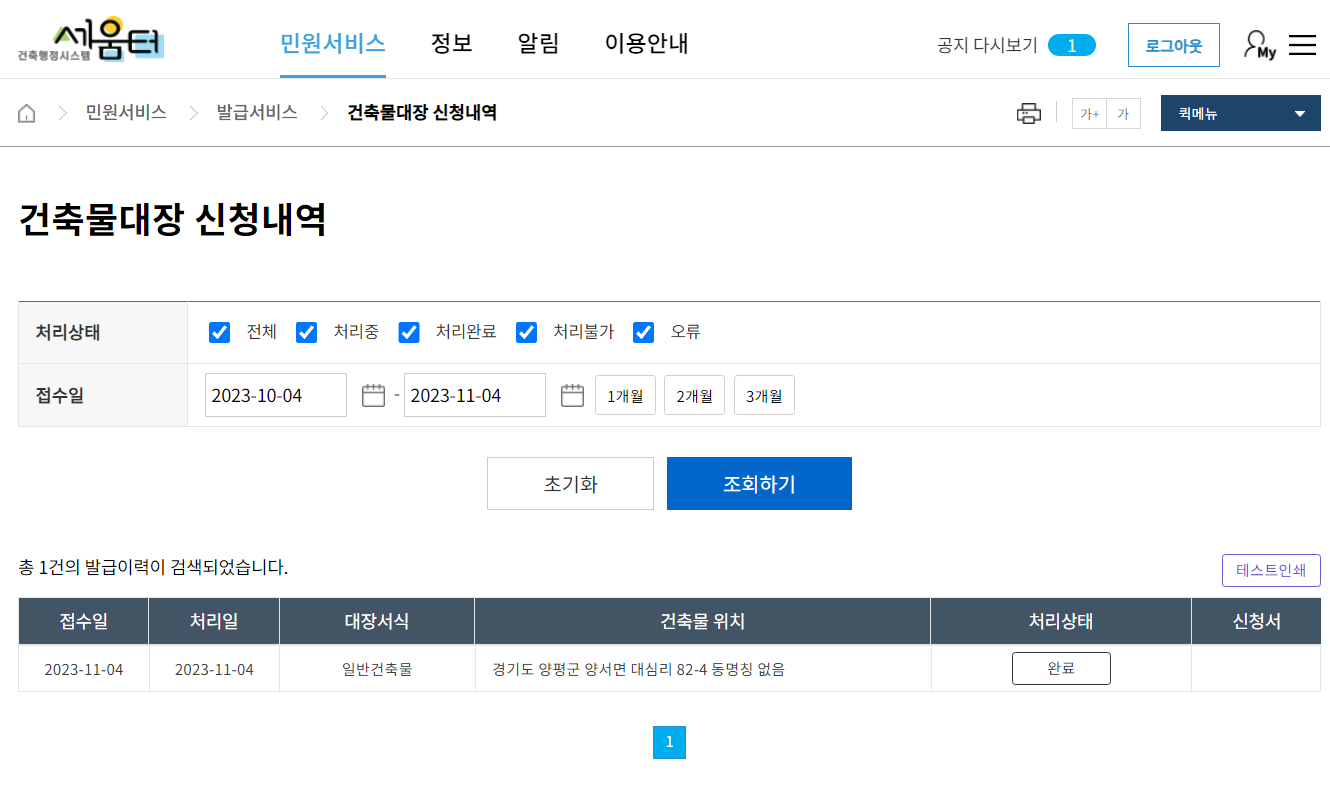Open the calendar icon for the start date

[371, 395]
